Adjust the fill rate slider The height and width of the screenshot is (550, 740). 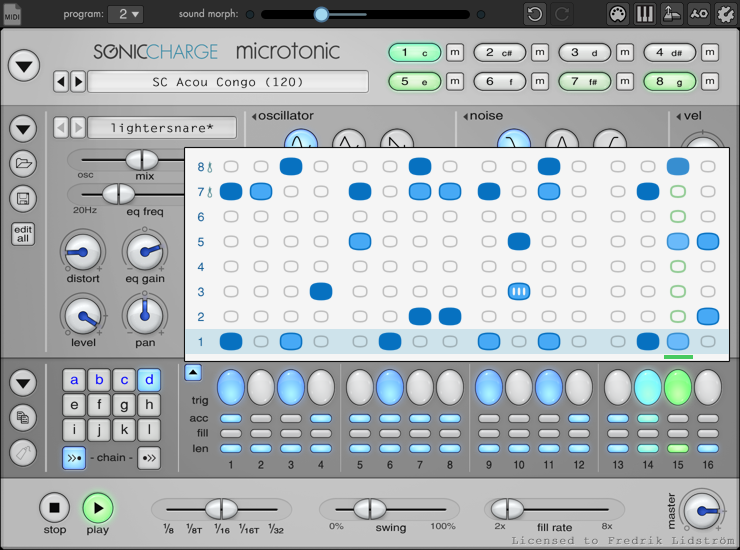[555, 509]
